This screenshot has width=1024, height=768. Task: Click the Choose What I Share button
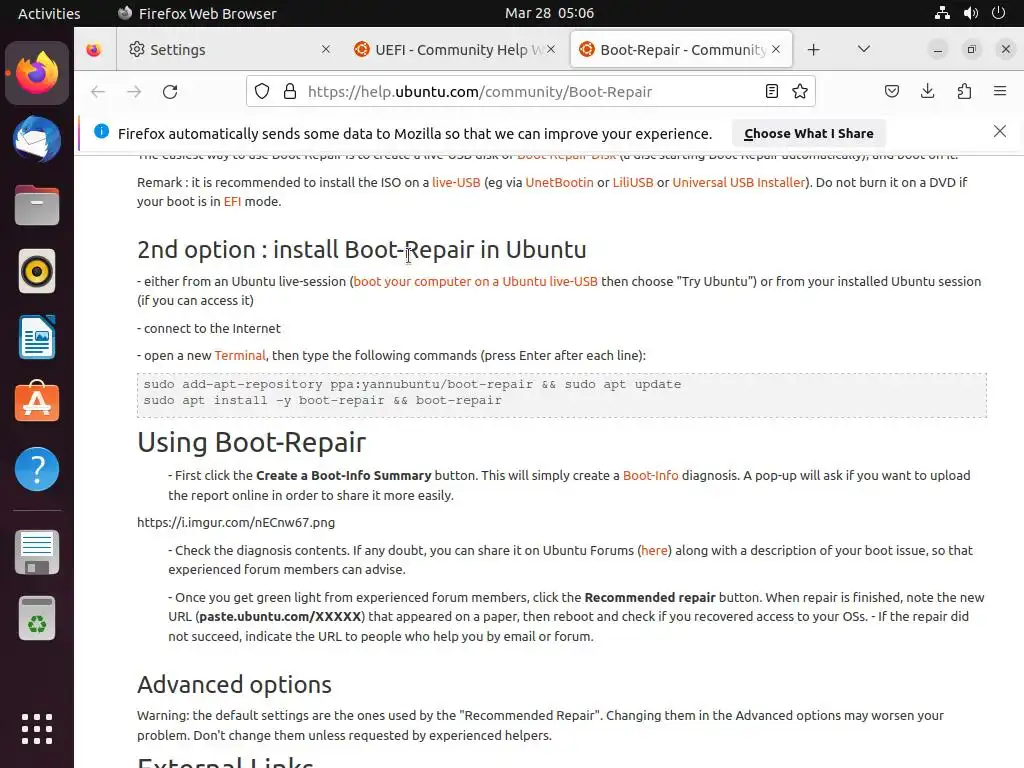(x=808, y=133)
